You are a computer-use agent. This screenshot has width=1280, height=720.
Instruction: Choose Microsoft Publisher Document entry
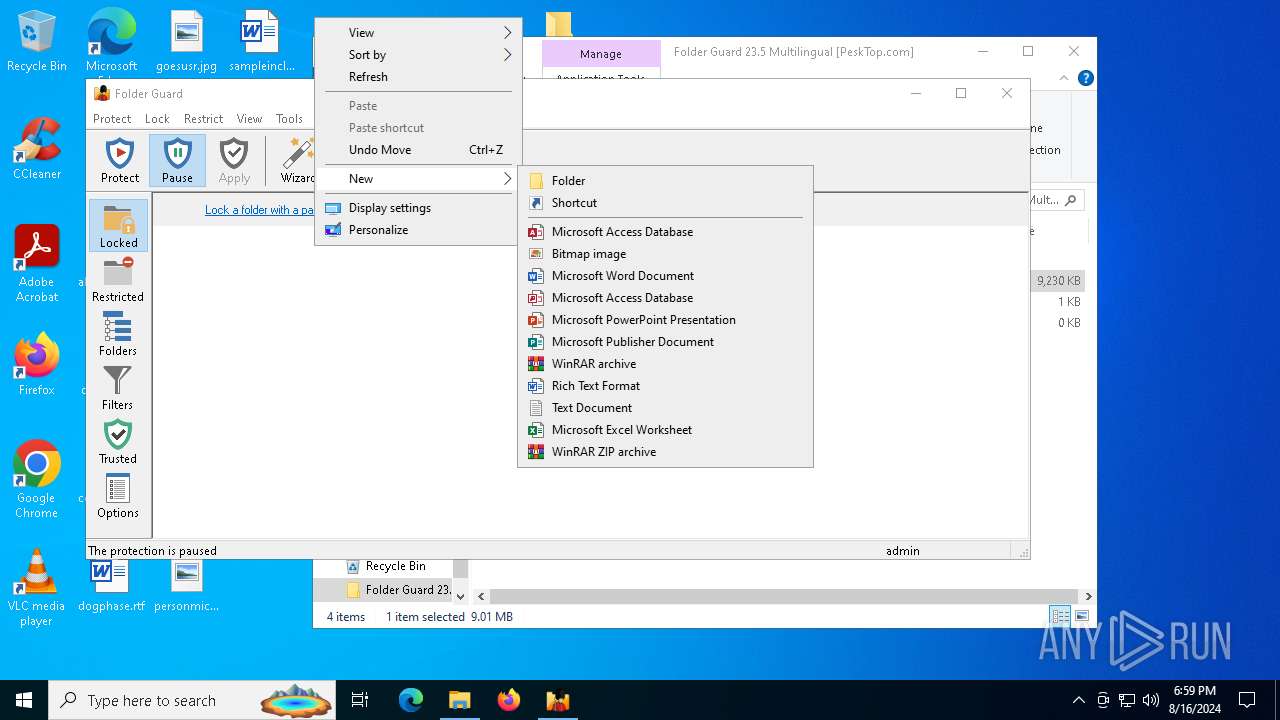(x=665, y=342)
